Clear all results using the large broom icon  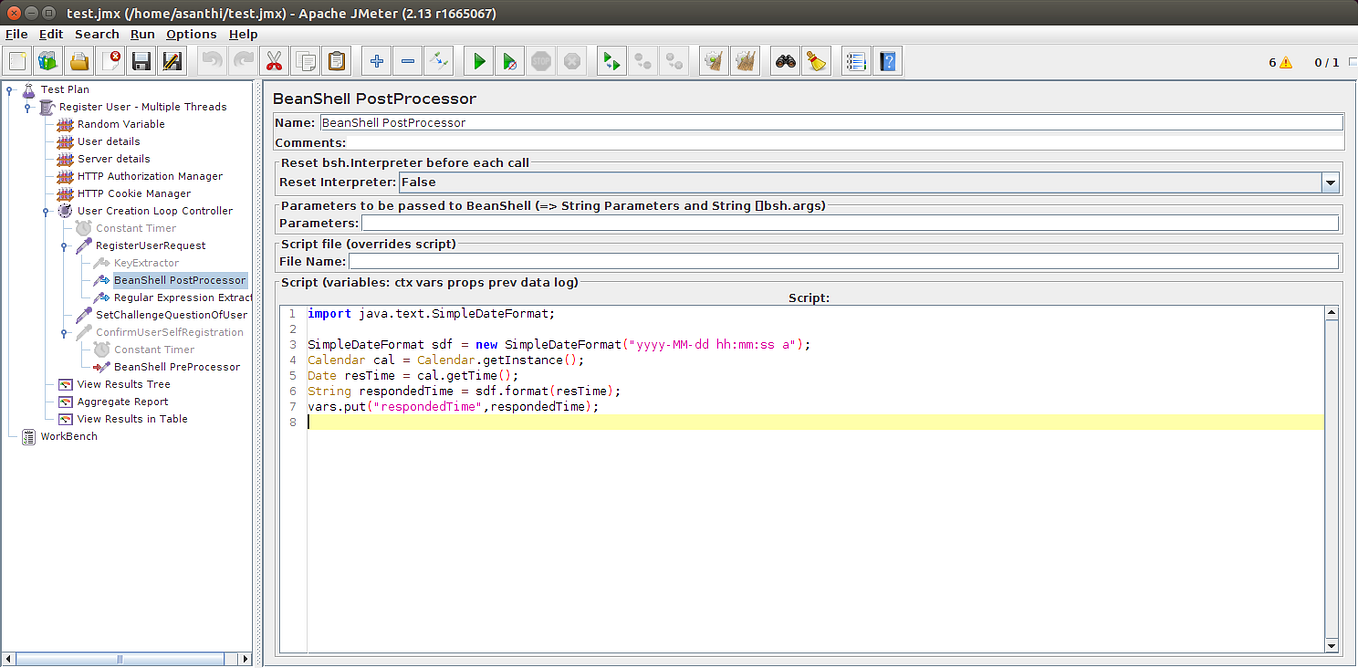click(745, 60)
